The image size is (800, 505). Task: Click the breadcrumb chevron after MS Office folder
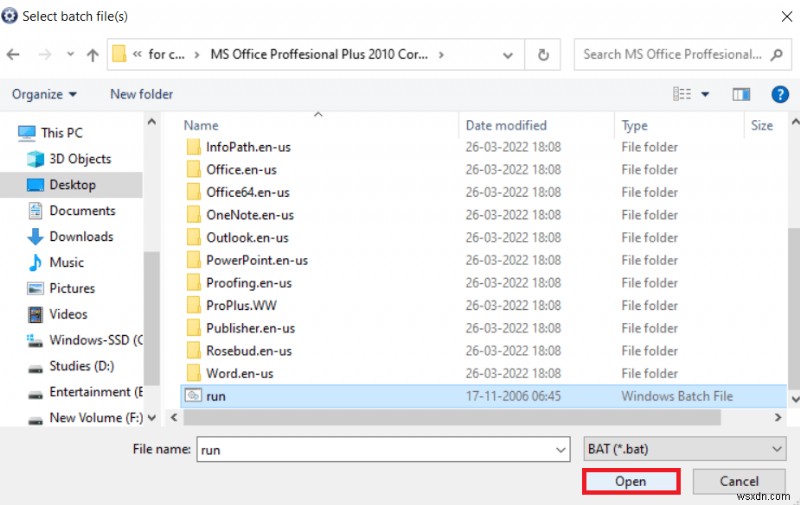(441, 55)
